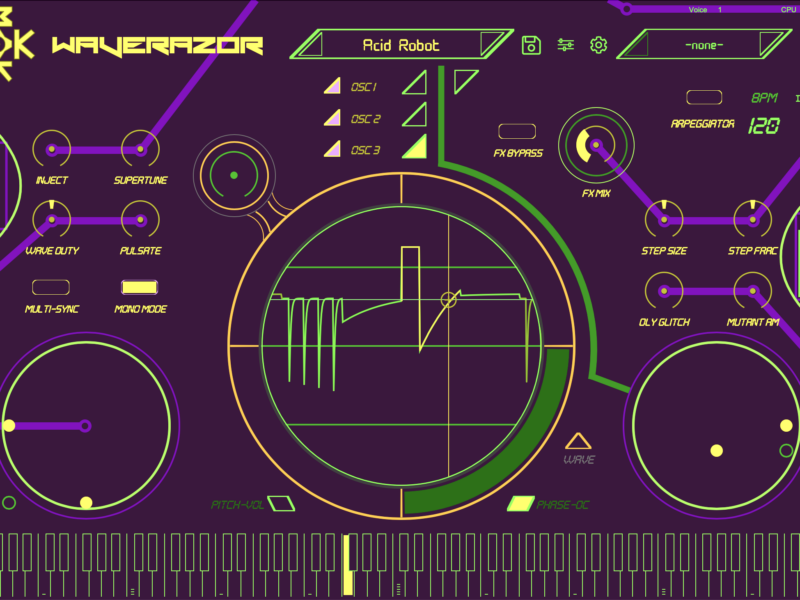Switch to the PITCH-VOL view
Image resolution: width=800 pixels, height=600 pixels.
tap(282, 504)
